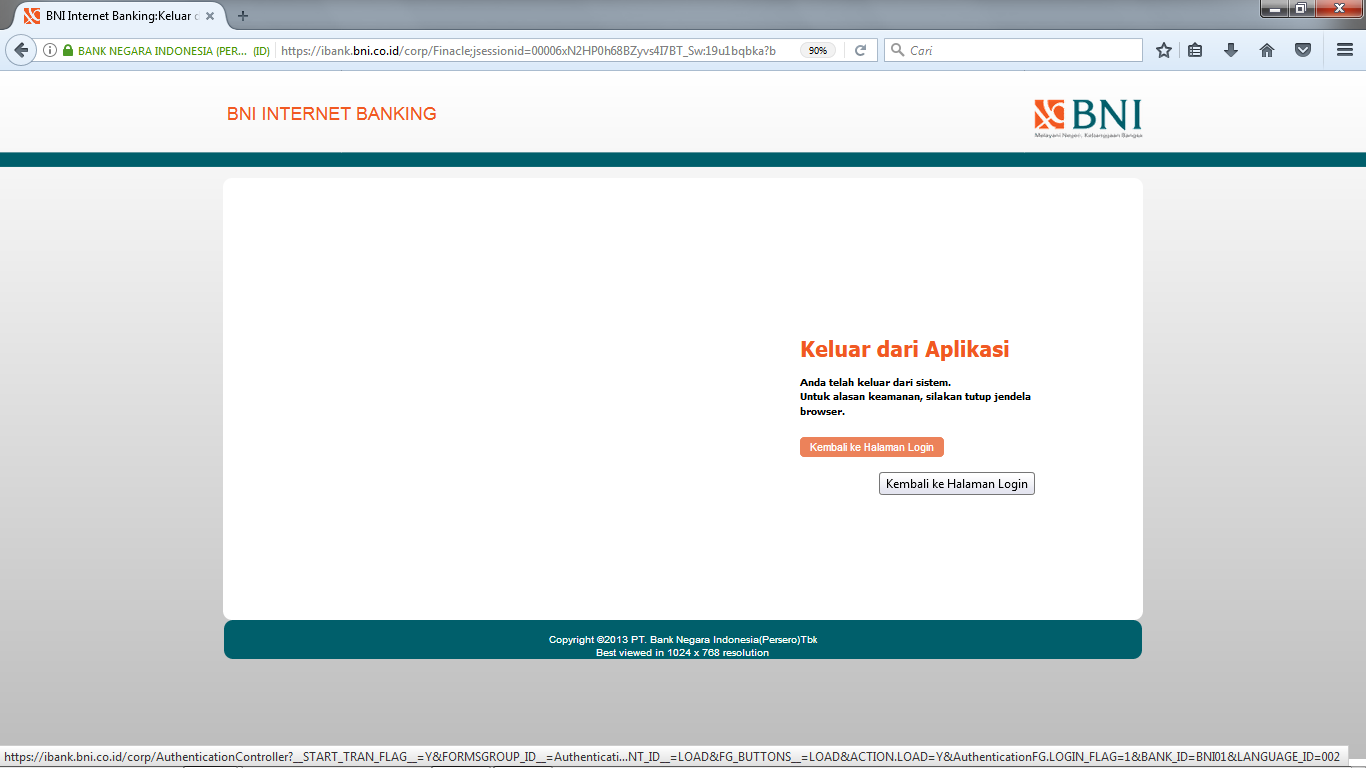Viewport: 1366px width, 768px height.
Task: Click orange Kembali ke Halaman Login button
Action: pos(872,447)
